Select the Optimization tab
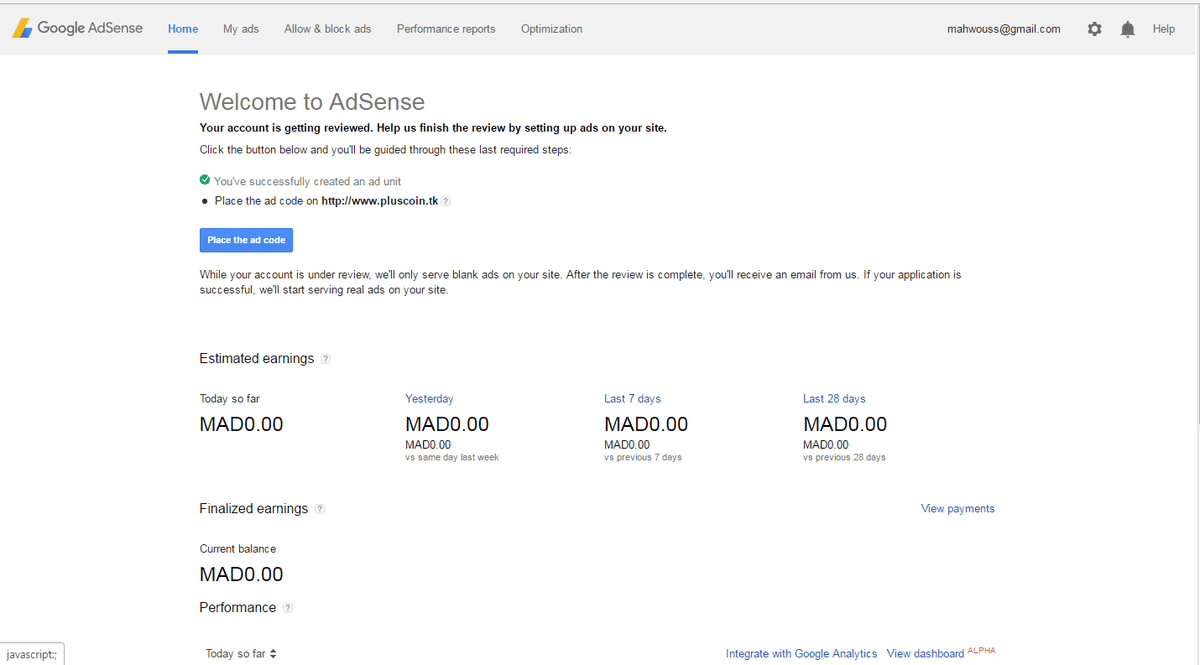Image resolution: width=1200 pixels, height=665 pixels. click(551, 29)
